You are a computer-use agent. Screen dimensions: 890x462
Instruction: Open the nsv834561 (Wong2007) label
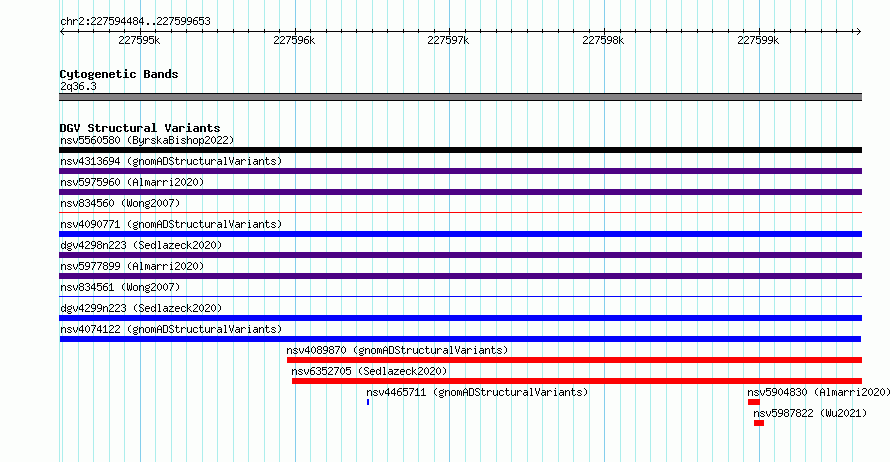[120, 287]
